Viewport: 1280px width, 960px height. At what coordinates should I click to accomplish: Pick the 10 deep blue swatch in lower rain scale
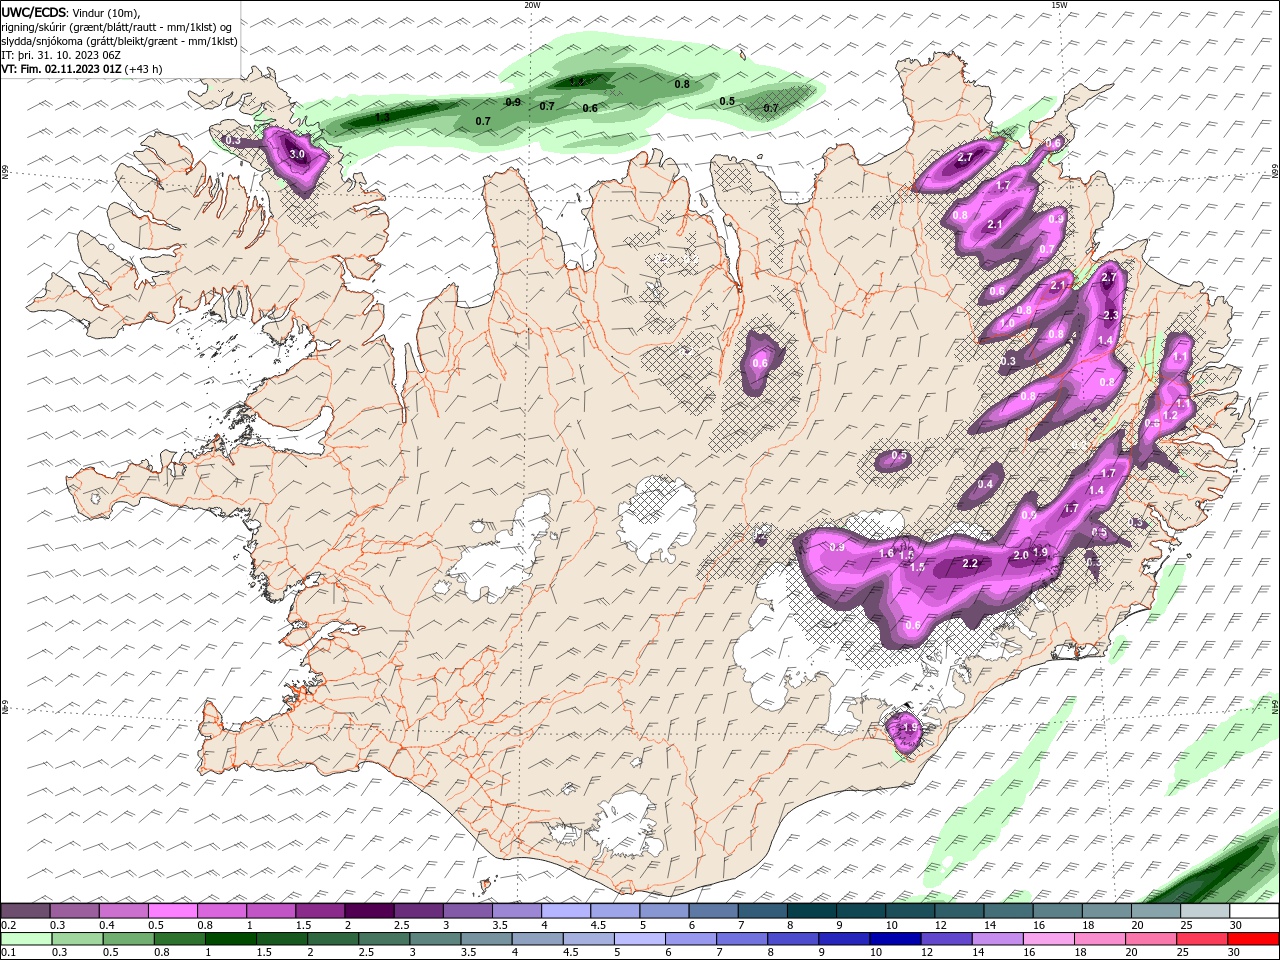click(895, 939)
